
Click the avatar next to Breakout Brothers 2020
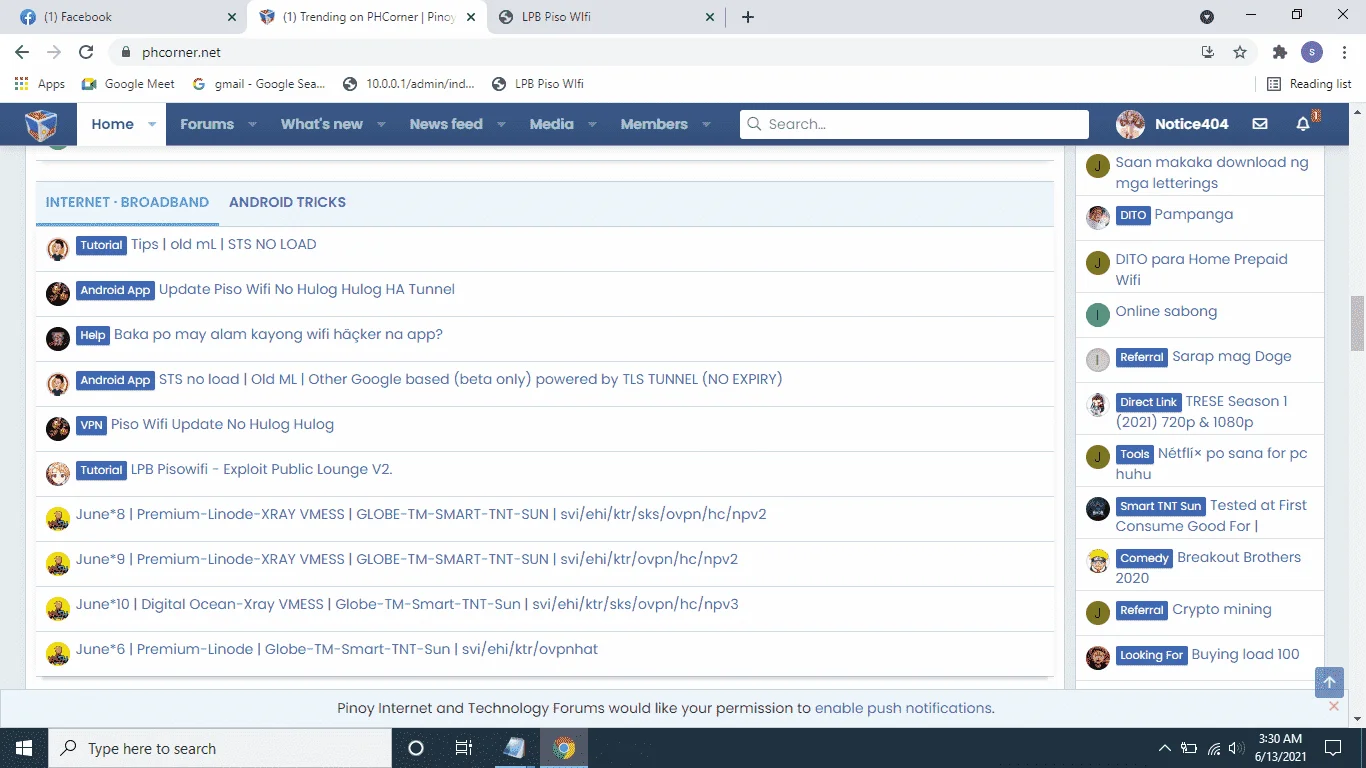click(x=1098, y=560)
